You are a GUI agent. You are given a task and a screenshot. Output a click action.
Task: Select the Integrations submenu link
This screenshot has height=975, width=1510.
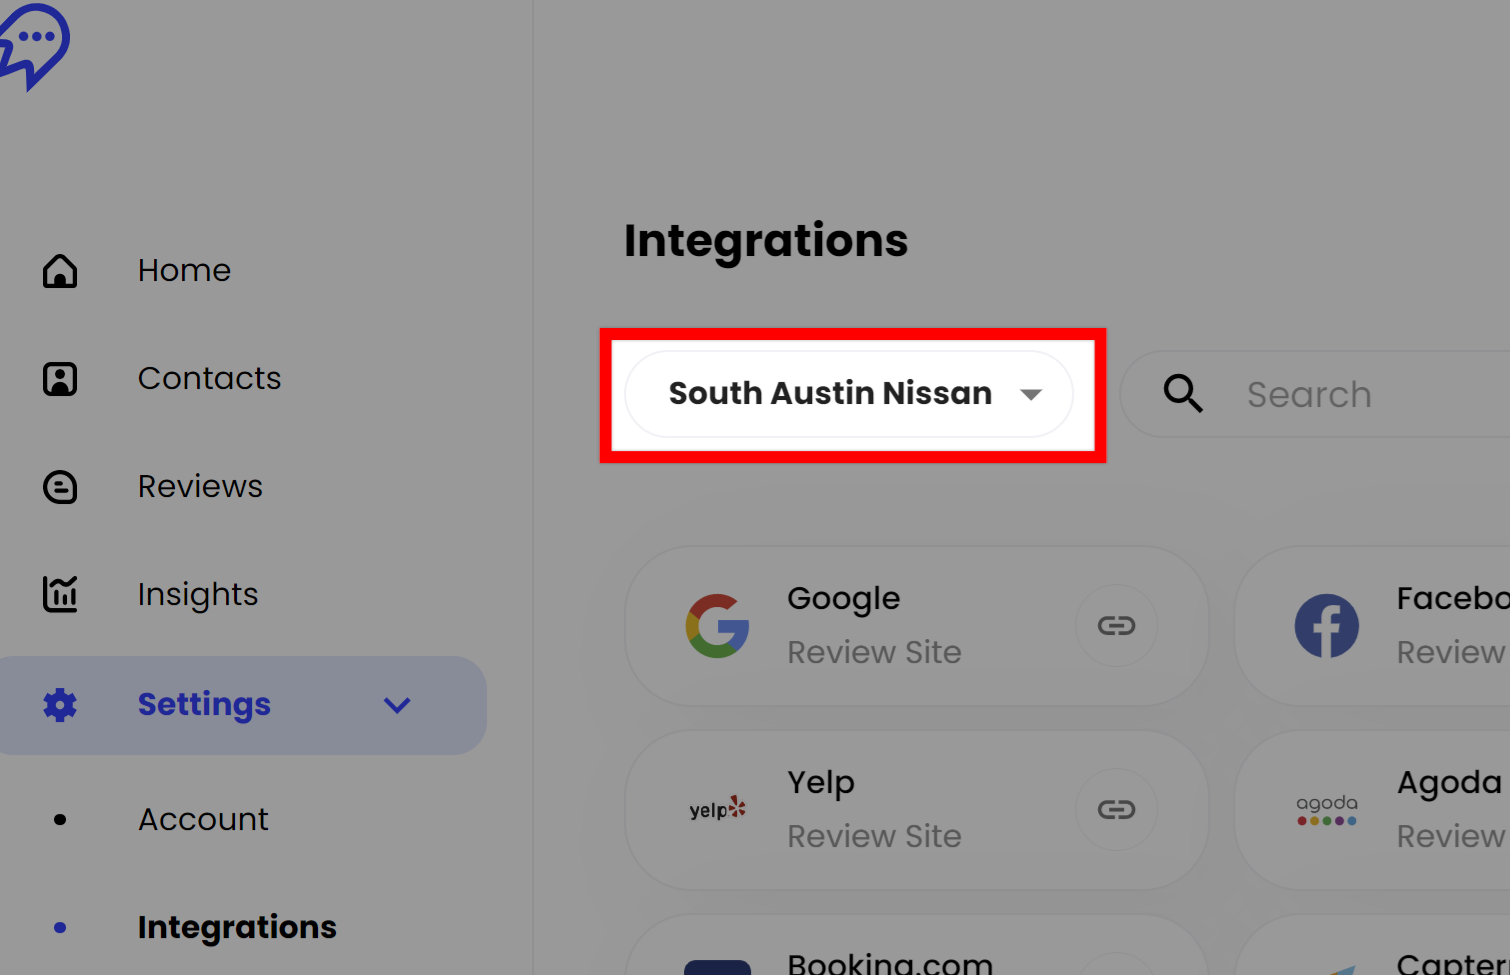[237, 928]
